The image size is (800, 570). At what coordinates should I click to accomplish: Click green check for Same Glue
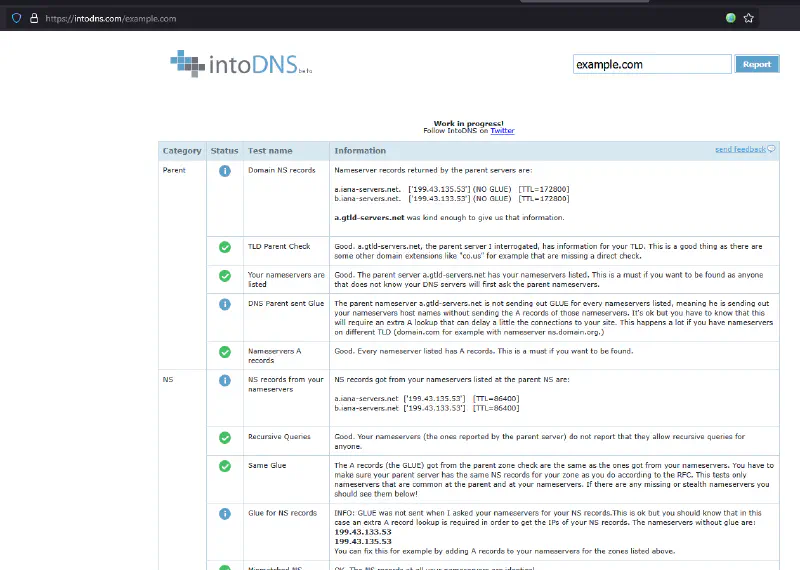coord(224,466)
